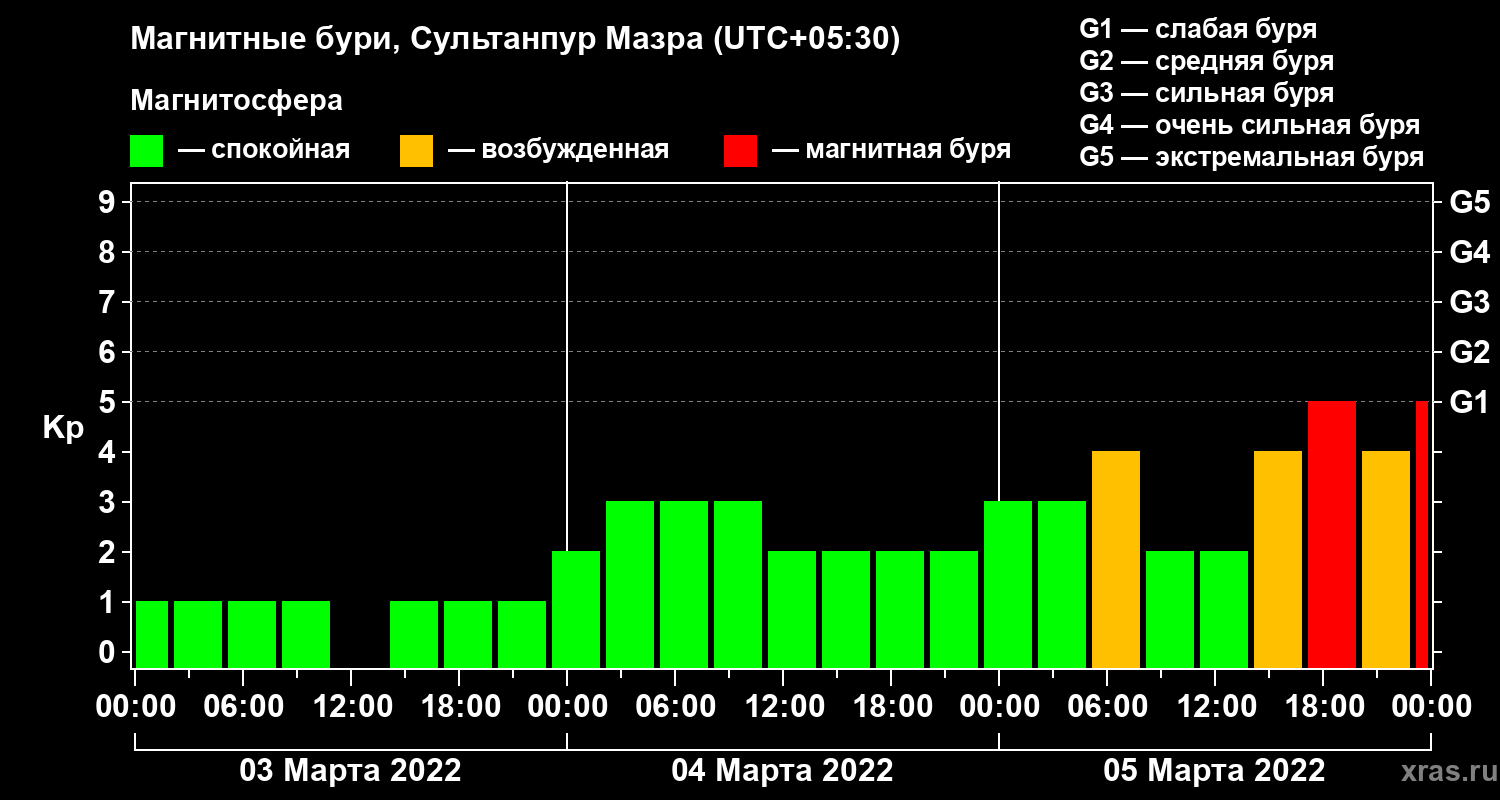Click the date label '04 Марта 2022'
This screenshot has height=800, width=1500.
[782, 771]
